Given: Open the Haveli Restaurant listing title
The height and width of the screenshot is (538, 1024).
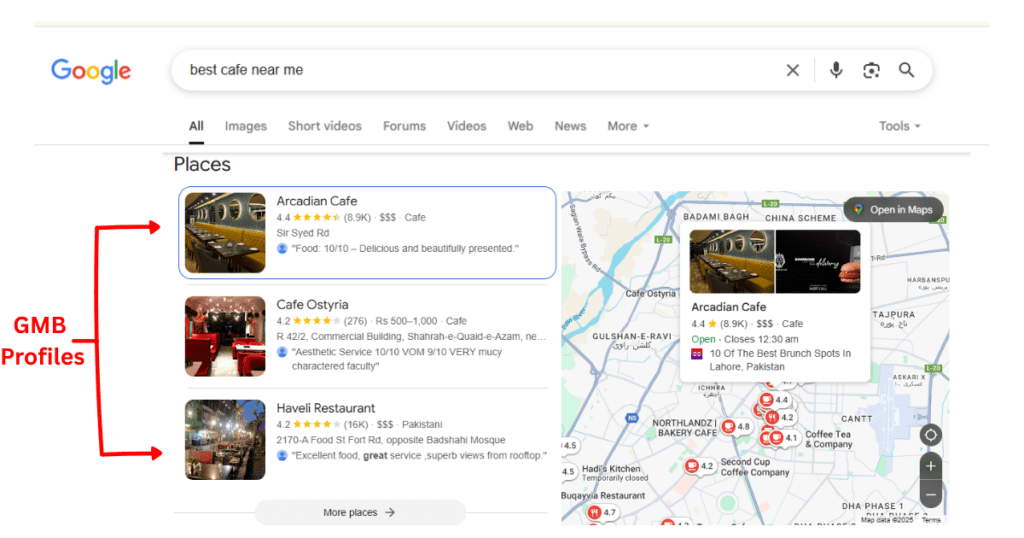Looking at the screenshot, I should pyautogui.click(x=326, y=408).
